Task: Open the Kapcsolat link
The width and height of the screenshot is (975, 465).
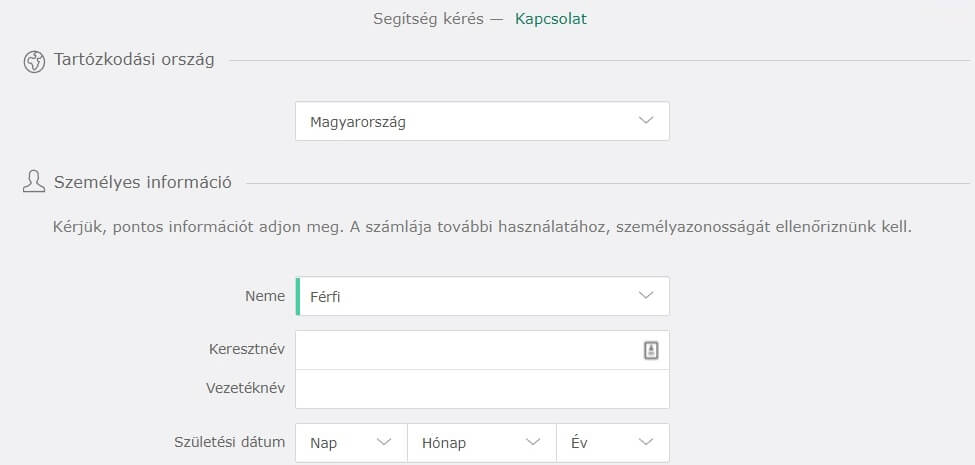Action: tap(551, 19)
